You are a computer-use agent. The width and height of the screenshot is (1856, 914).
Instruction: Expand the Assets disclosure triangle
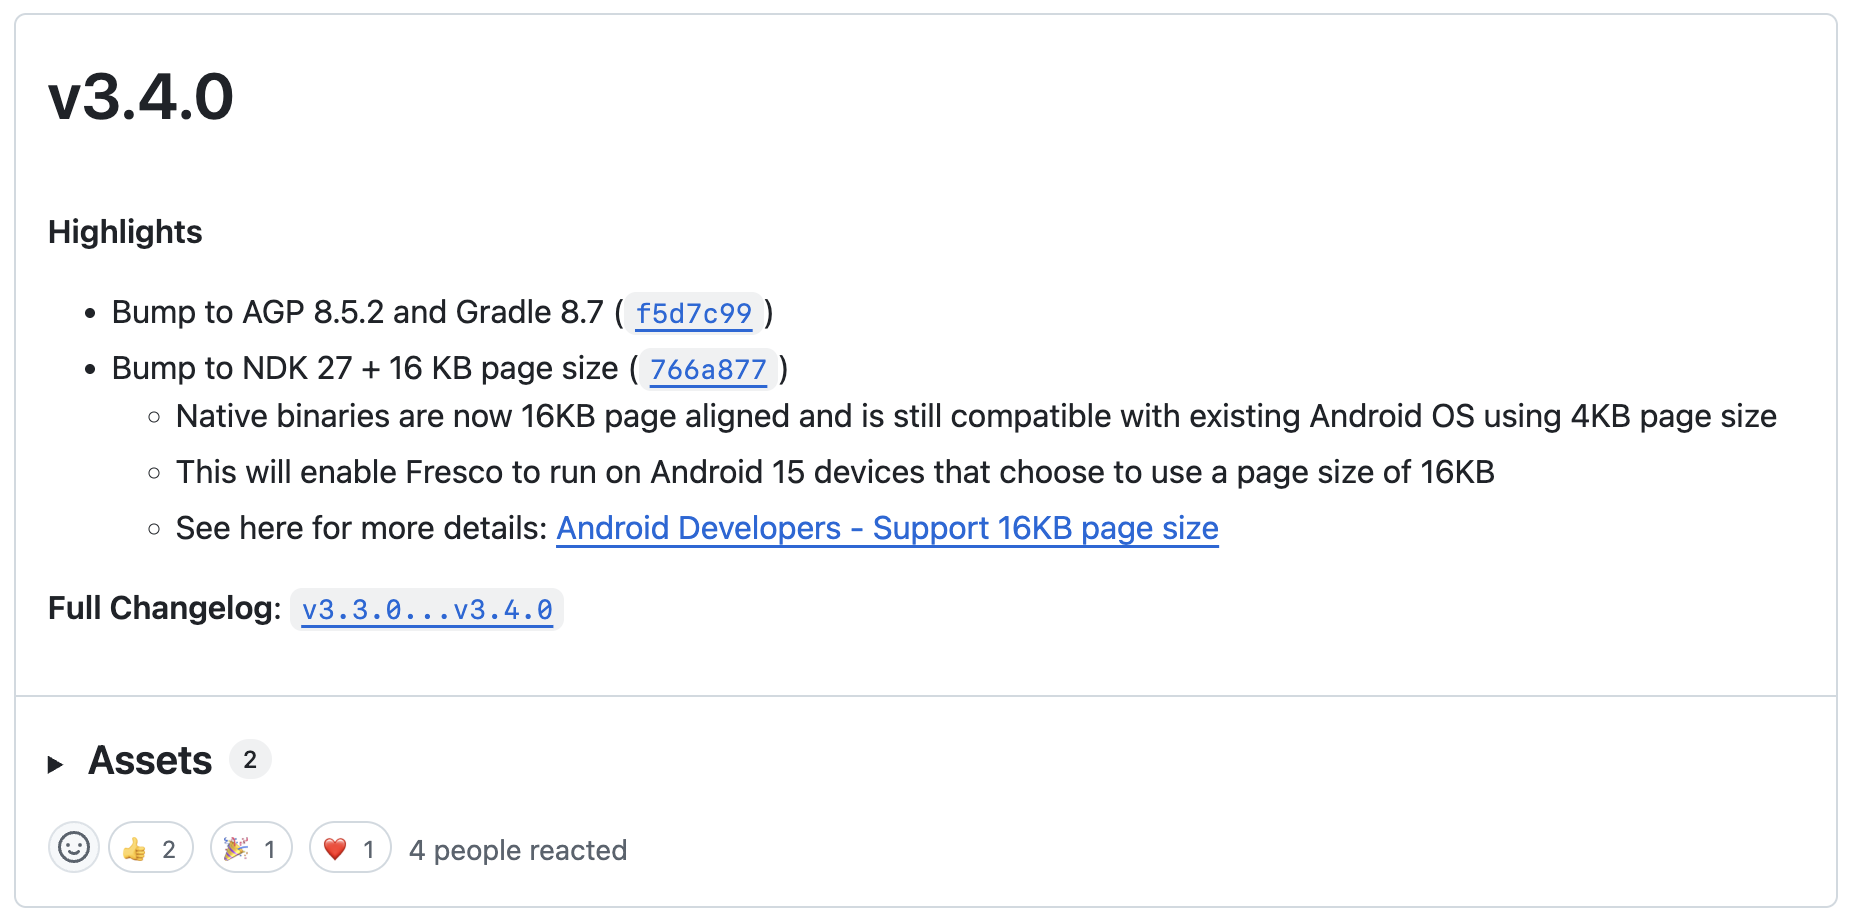(56, 764)
